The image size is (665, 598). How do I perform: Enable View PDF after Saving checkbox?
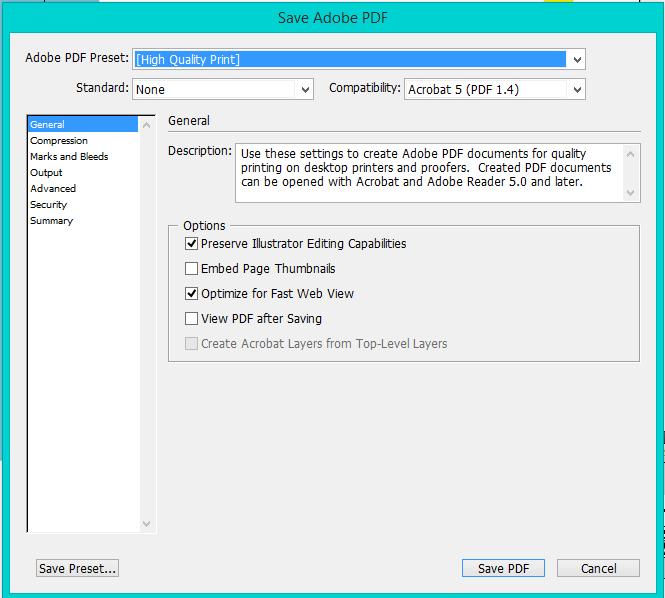[191, 319]
